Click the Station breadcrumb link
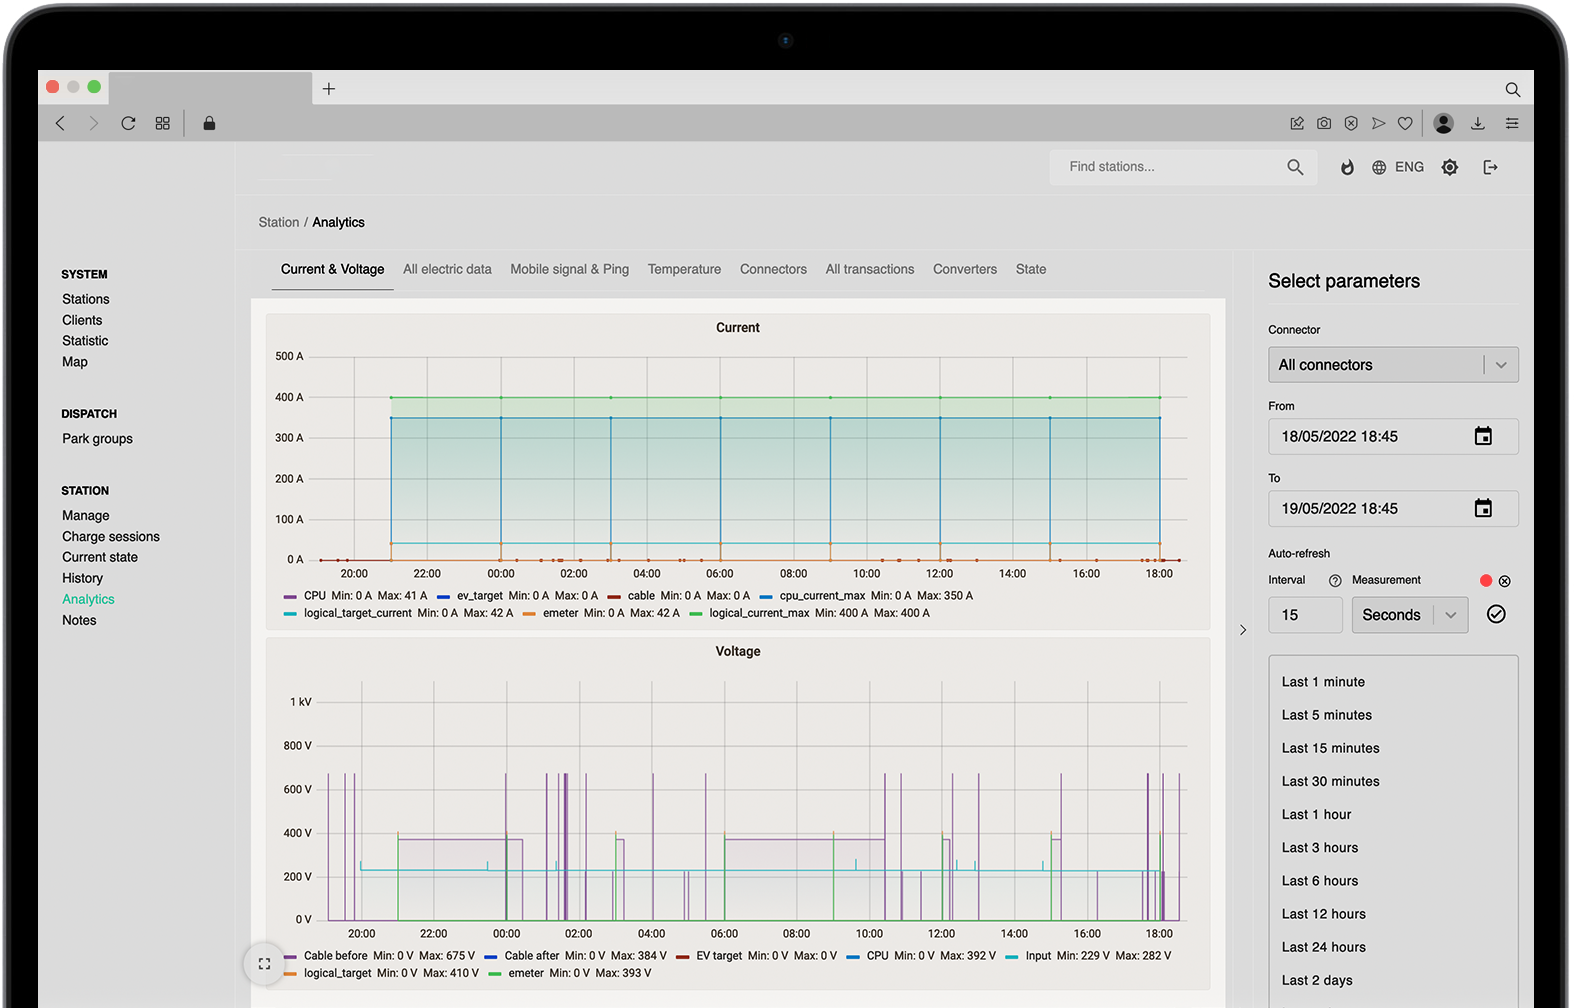1574x1008 pixels. coord(279,222)
